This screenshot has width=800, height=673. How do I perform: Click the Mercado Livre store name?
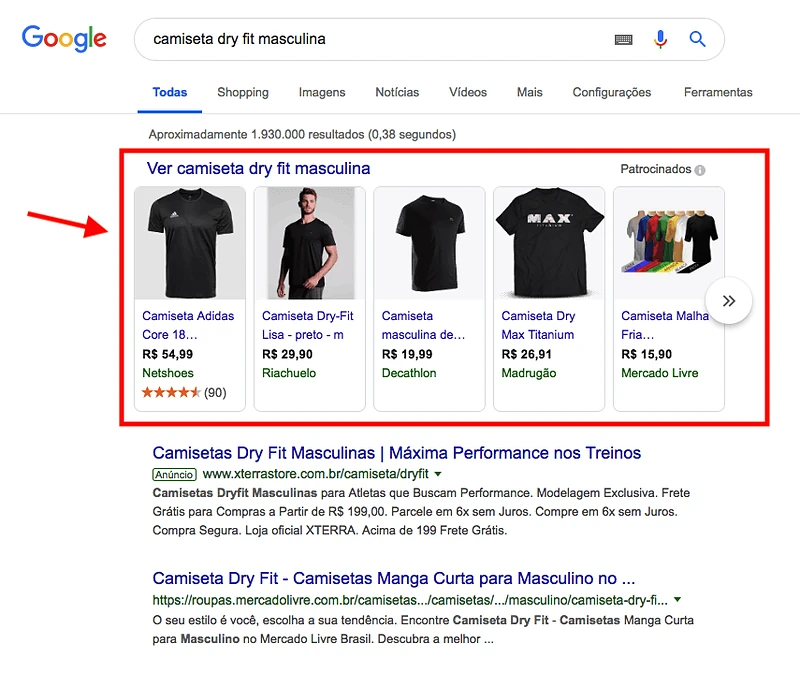(x=659, y=373)
